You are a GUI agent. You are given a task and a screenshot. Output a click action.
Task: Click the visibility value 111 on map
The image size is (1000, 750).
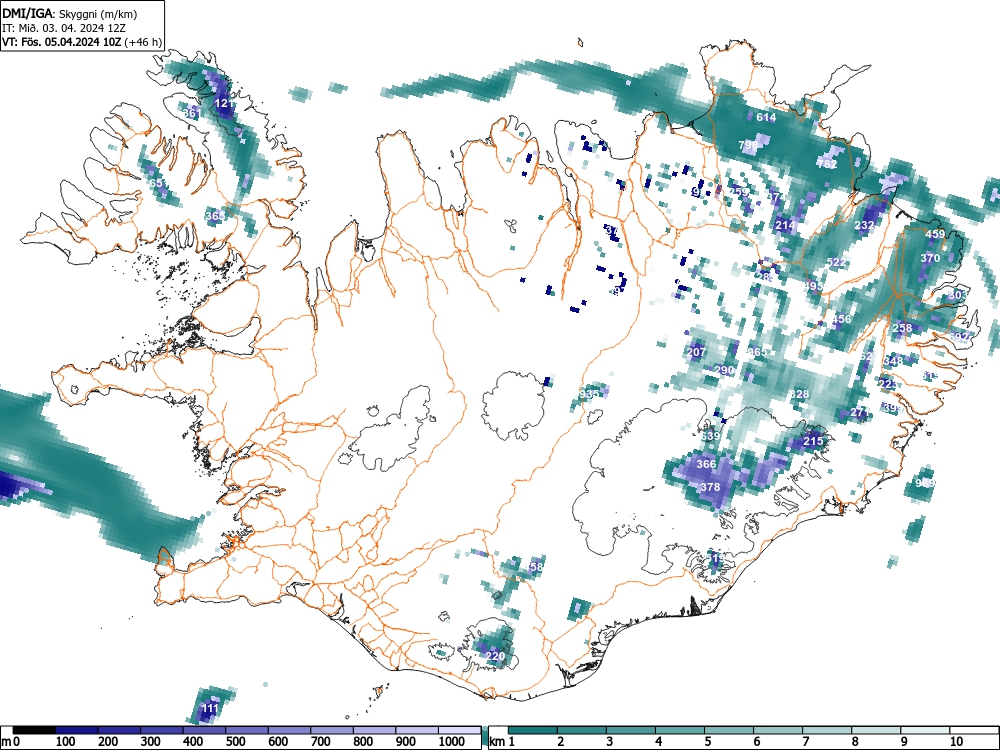210,709
